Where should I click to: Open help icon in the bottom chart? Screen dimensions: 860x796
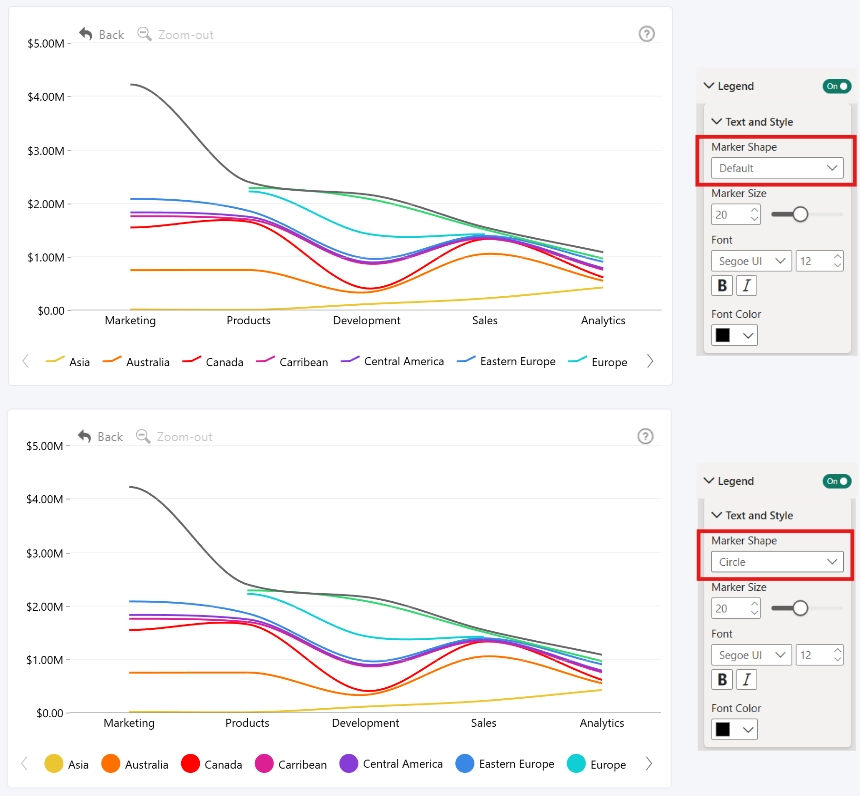(x=646, y=436)
